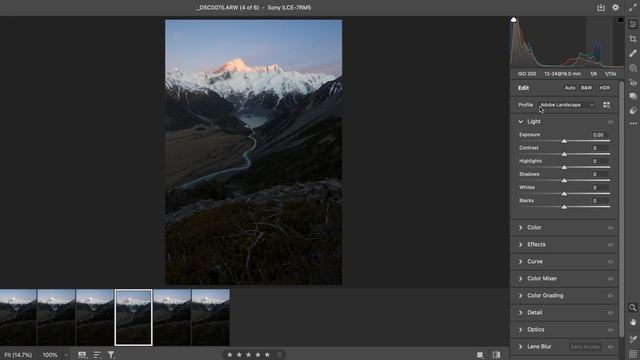Expand the Curve panel

click(x=520, y=262)
